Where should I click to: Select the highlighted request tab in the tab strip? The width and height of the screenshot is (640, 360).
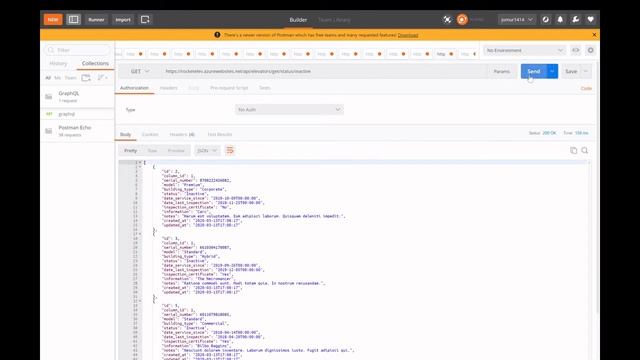coord(444,54)
